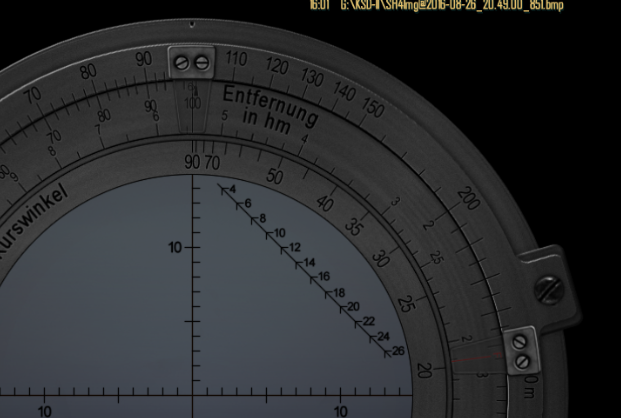Click the file path text ending in 851.bmp
The width and height of the screenshot is (621, 418).
pyautogui.click(x=452, y=5)
